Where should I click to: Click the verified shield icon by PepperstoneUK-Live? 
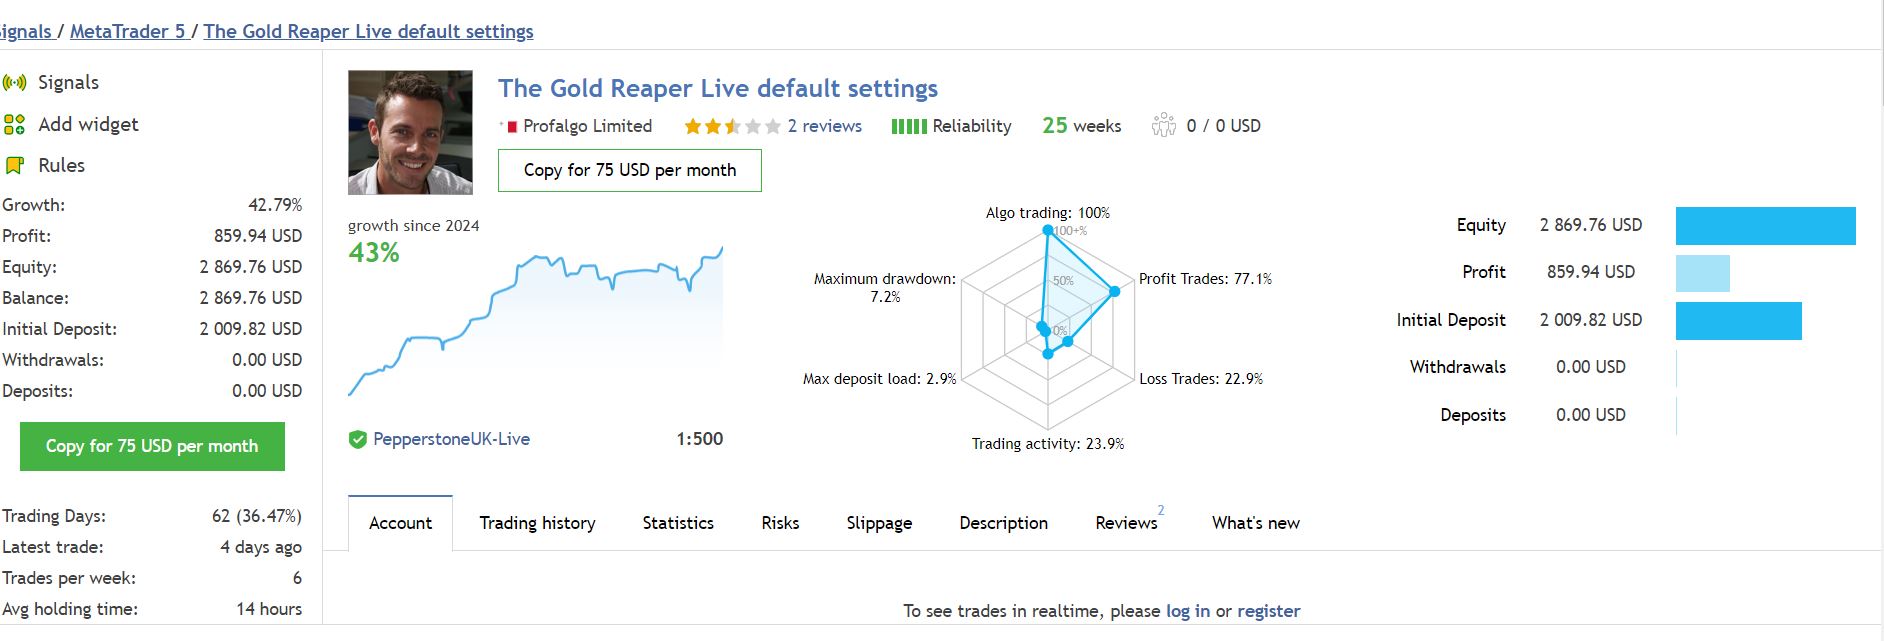[357, 439]
